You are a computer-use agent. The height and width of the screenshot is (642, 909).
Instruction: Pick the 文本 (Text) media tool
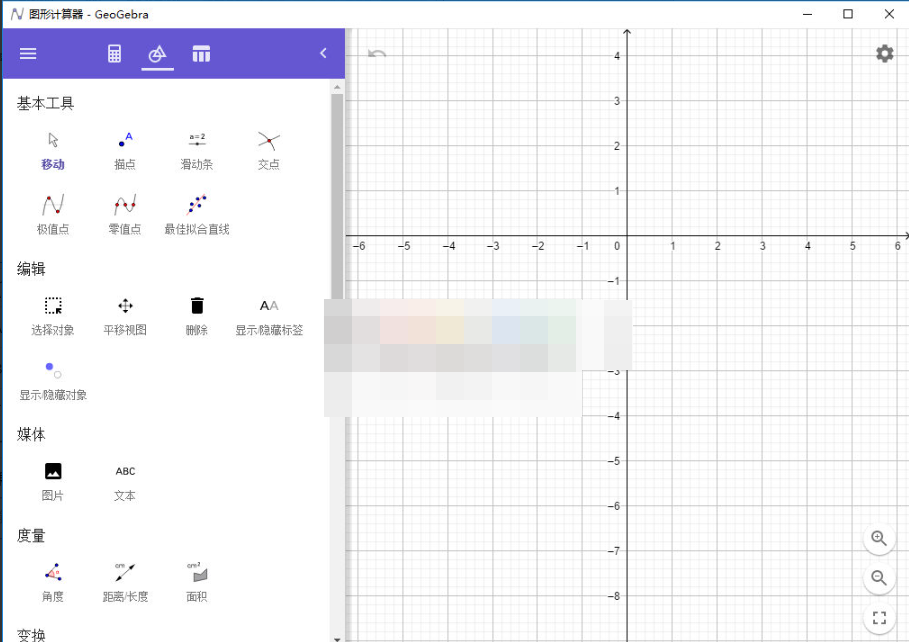(124, 480)
